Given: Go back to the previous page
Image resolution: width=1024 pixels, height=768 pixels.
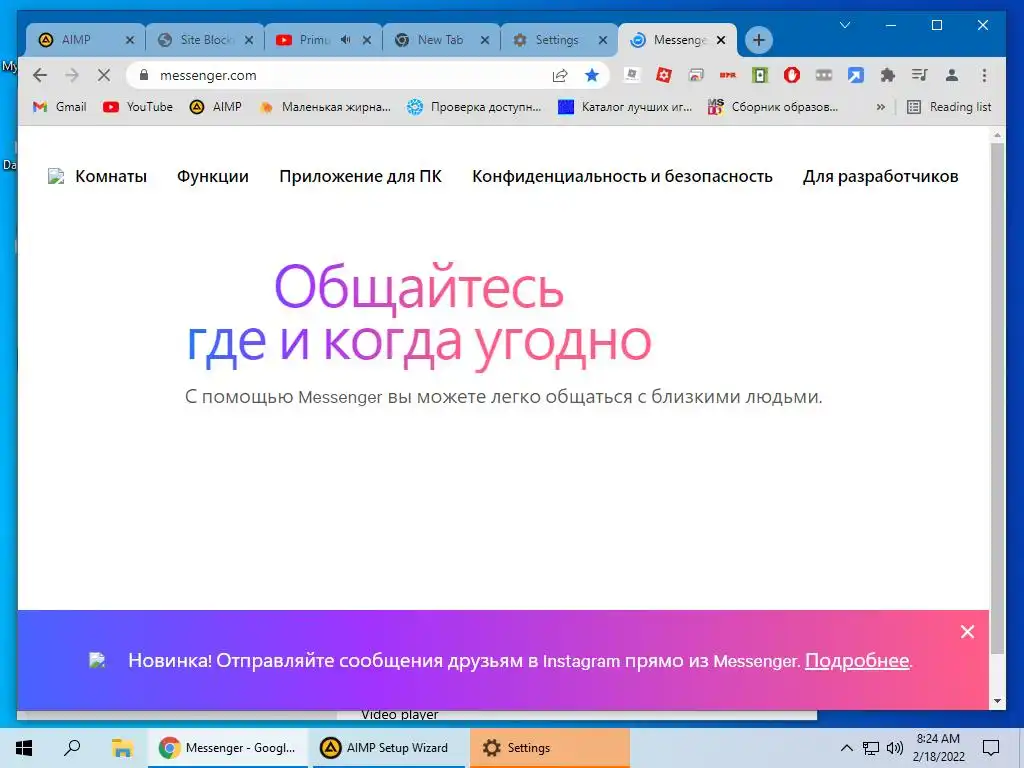Looking at the screenshot, I should (x=40, y=75).
